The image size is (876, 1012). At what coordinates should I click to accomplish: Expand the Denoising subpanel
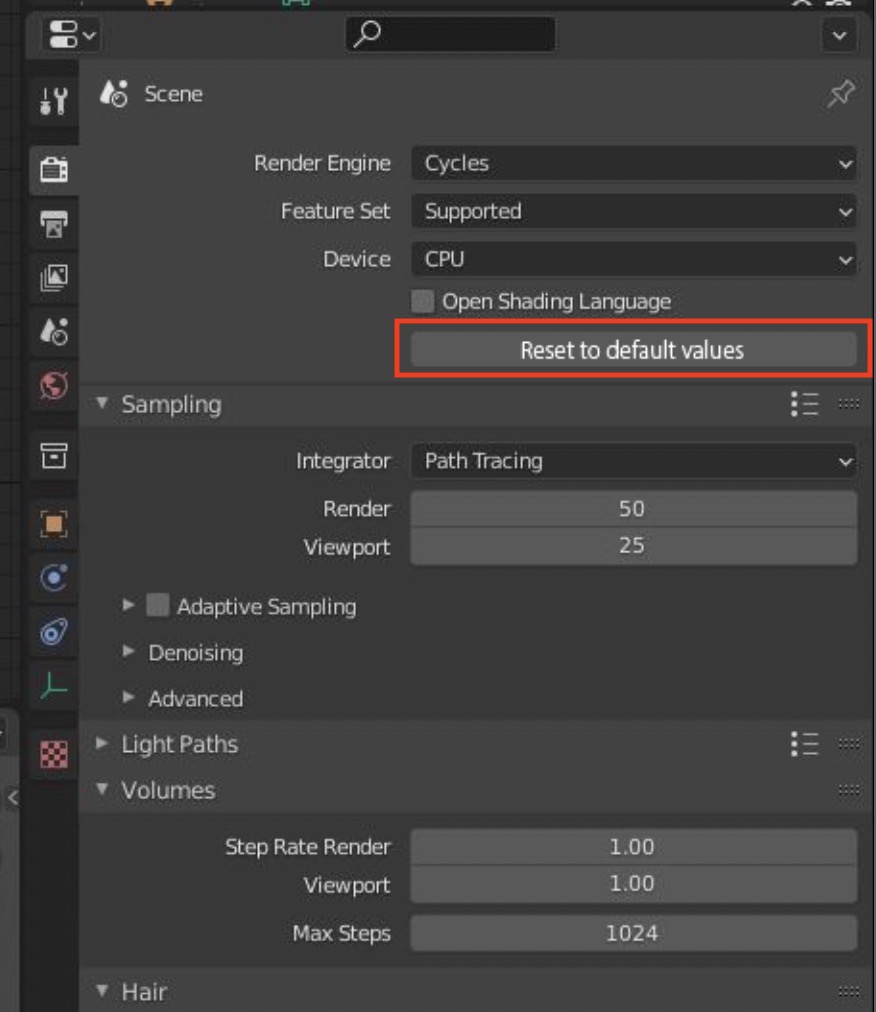(x=128, y=651)
